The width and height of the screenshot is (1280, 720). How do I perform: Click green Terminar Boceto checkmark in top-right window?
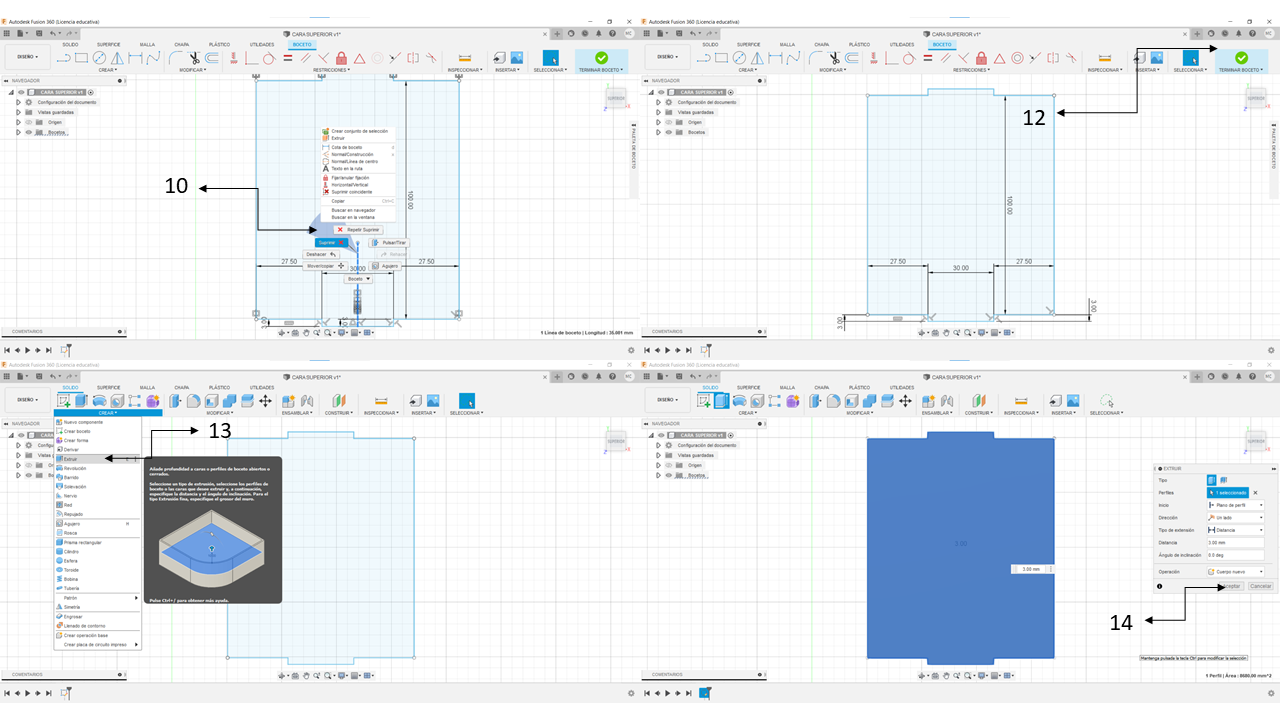click(1241, 59)
